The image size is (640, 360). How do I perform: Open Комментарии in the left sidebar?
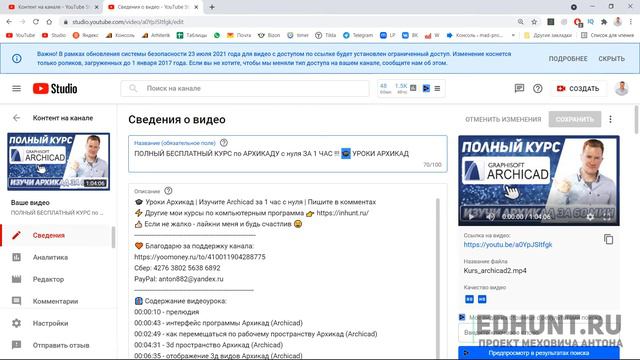[x=56, y=301]
